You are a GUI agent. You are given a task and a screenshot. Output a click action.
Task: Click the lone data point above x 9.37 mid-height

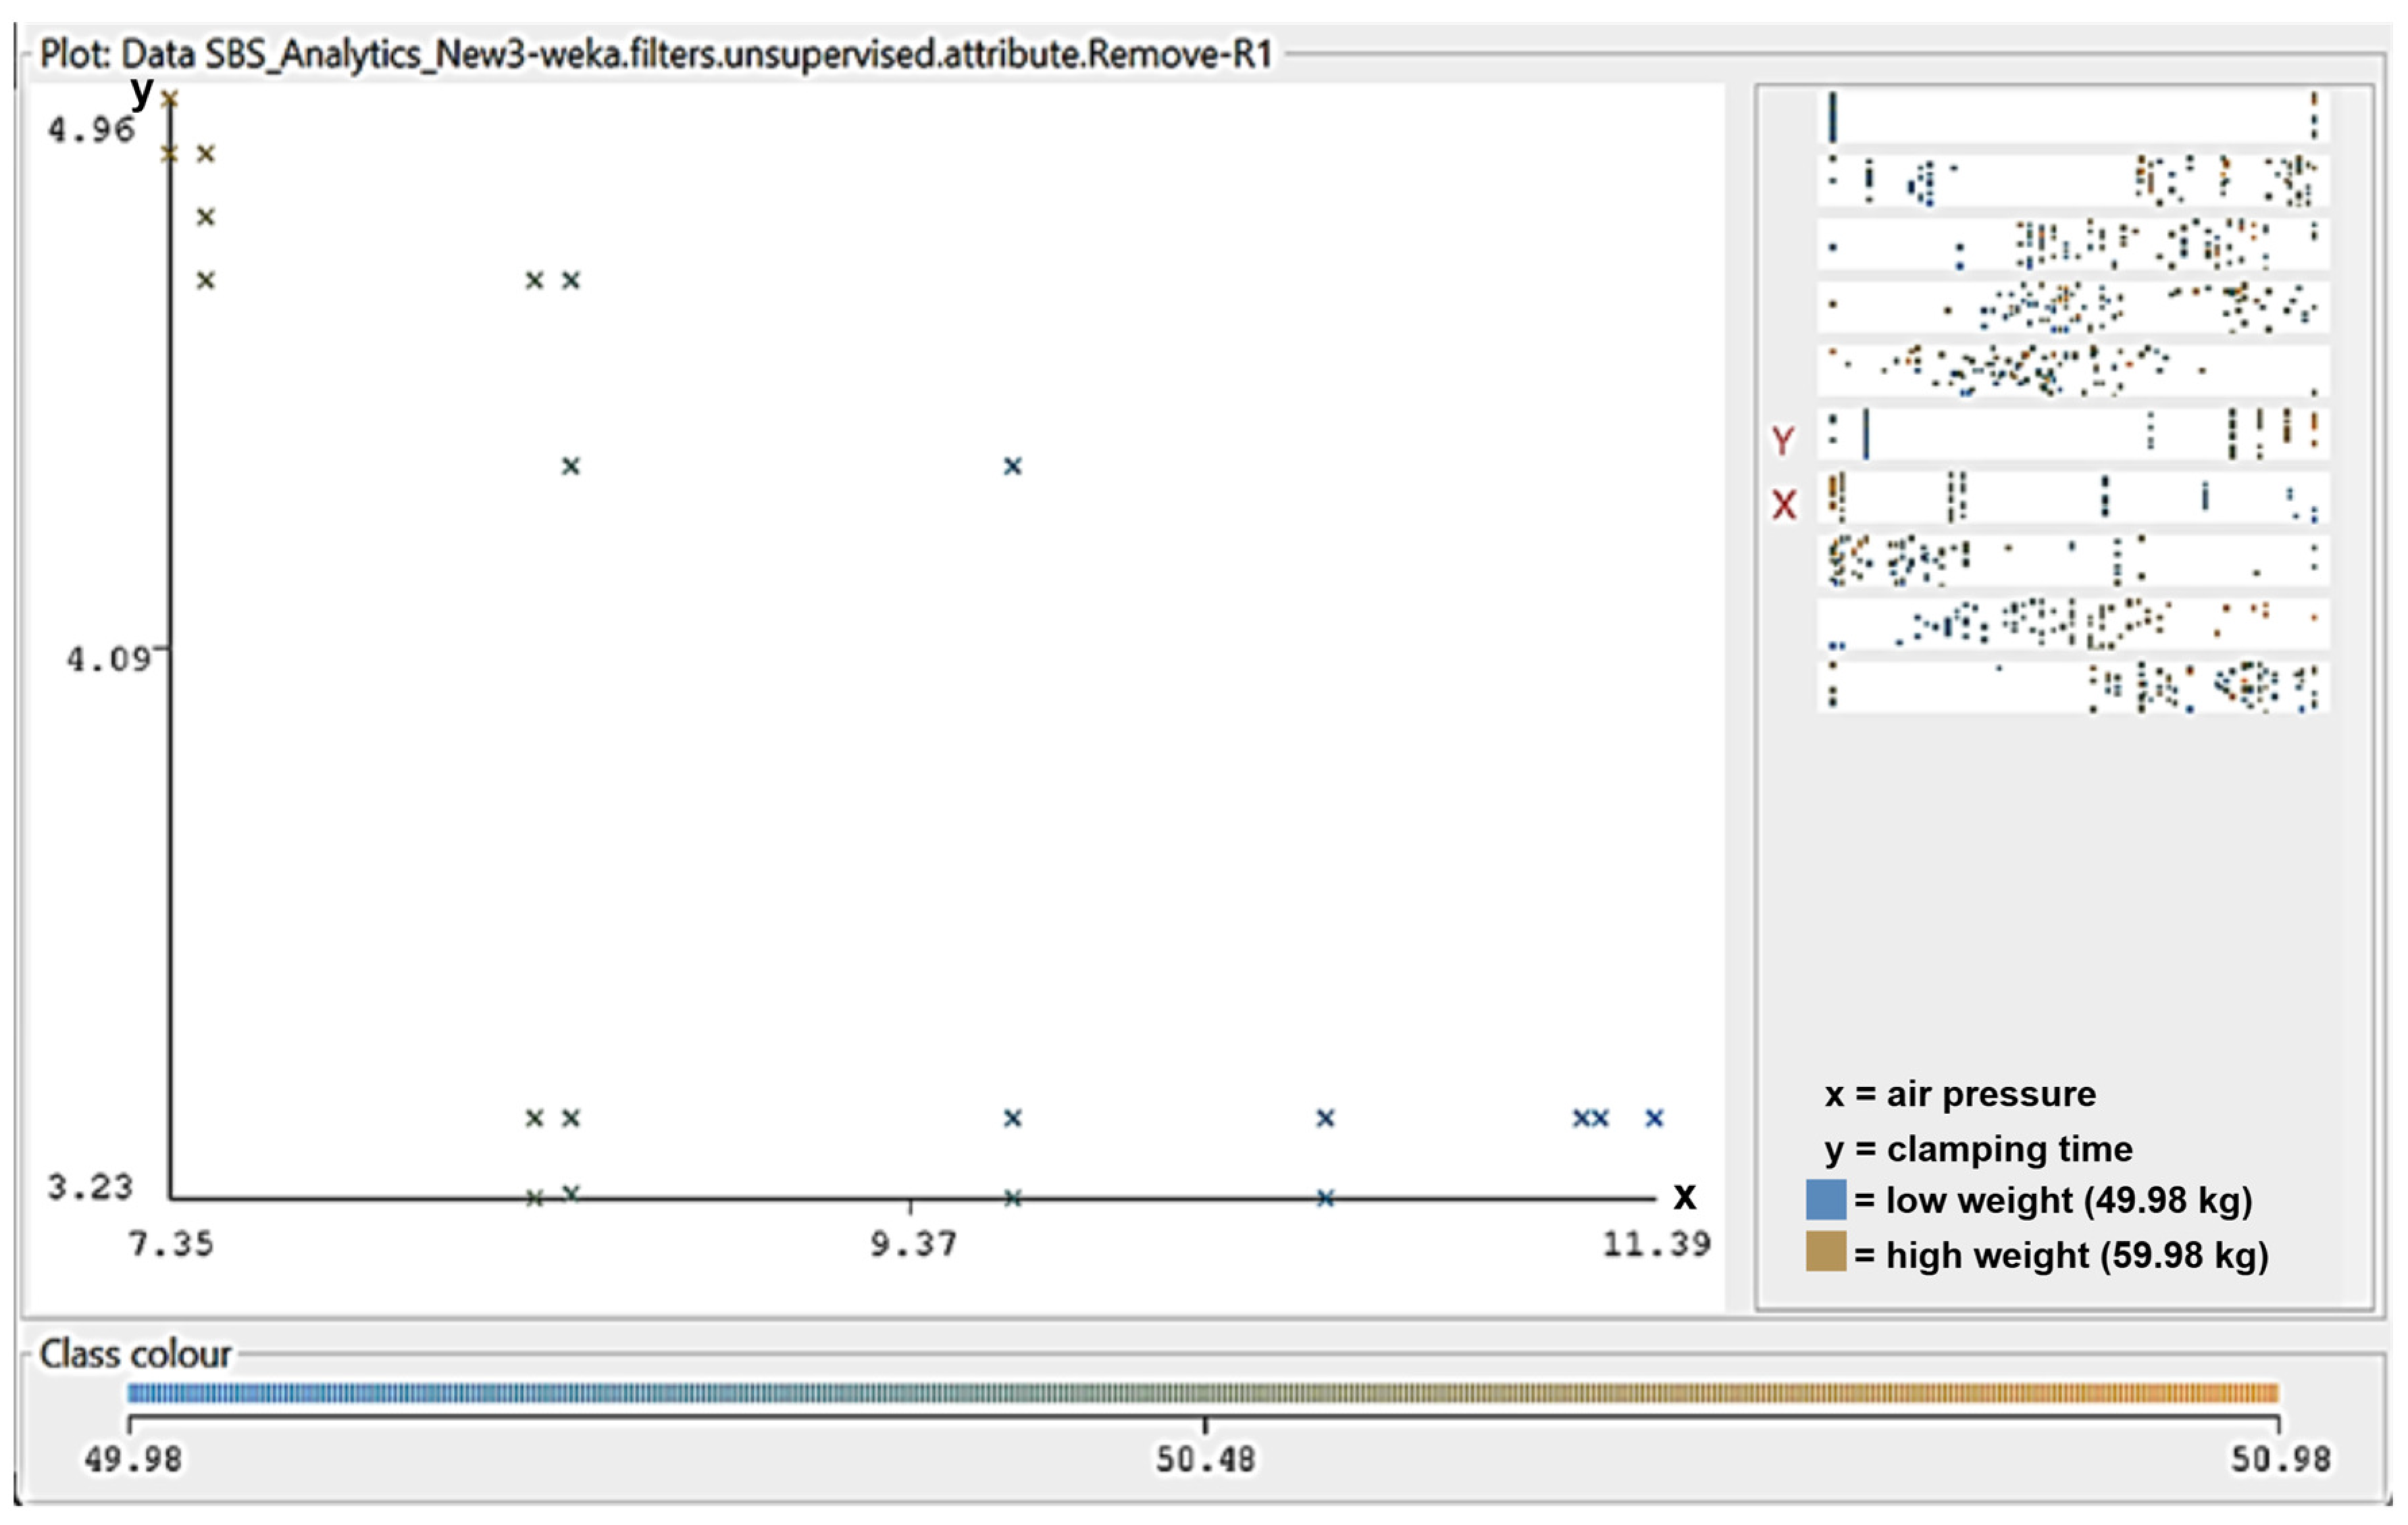point(1012,466)
